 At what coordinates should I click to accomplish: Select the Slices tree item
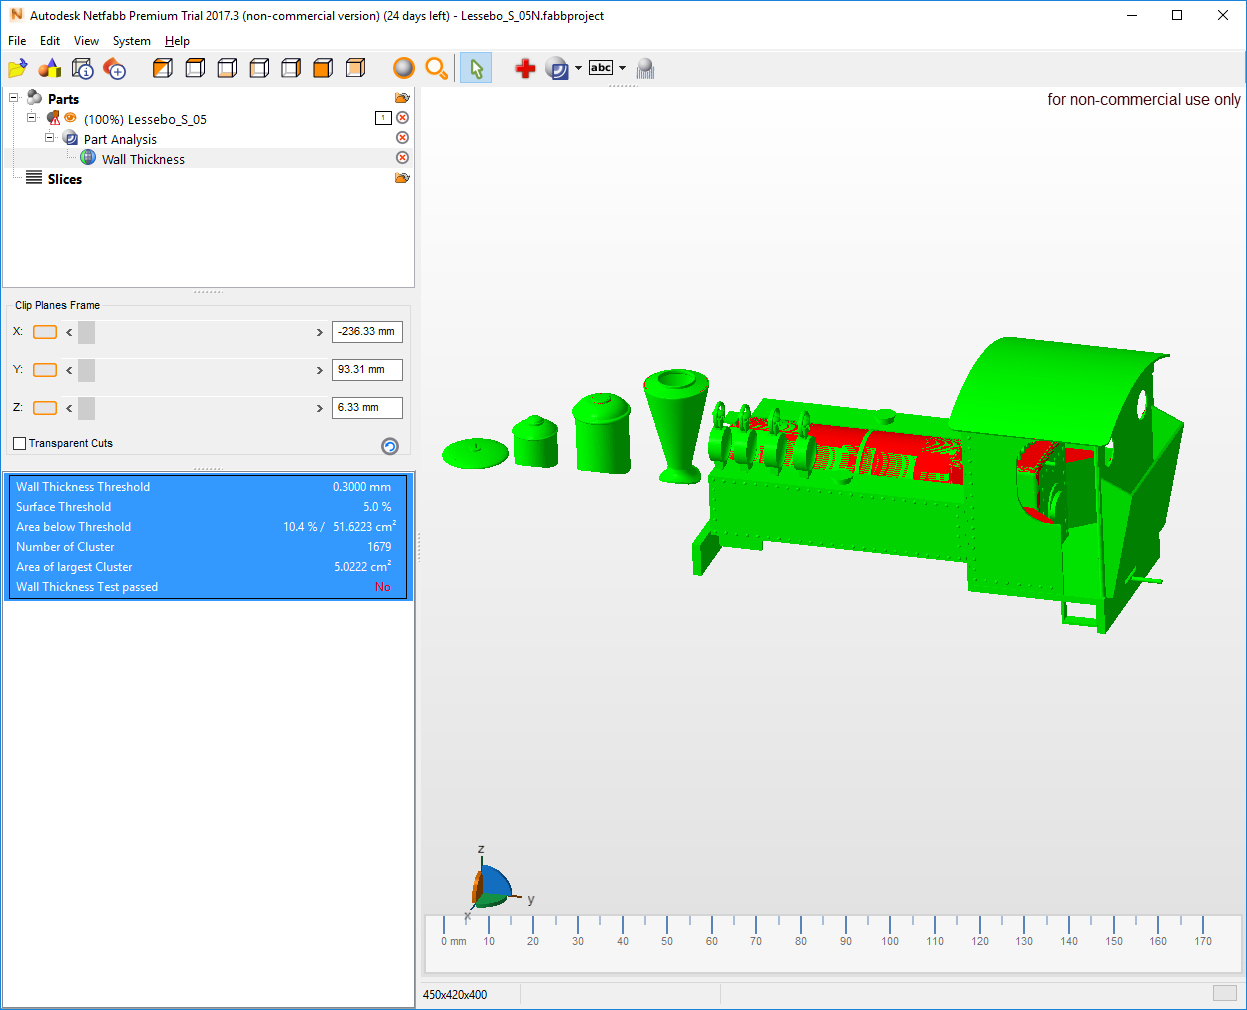coord(65,179)
